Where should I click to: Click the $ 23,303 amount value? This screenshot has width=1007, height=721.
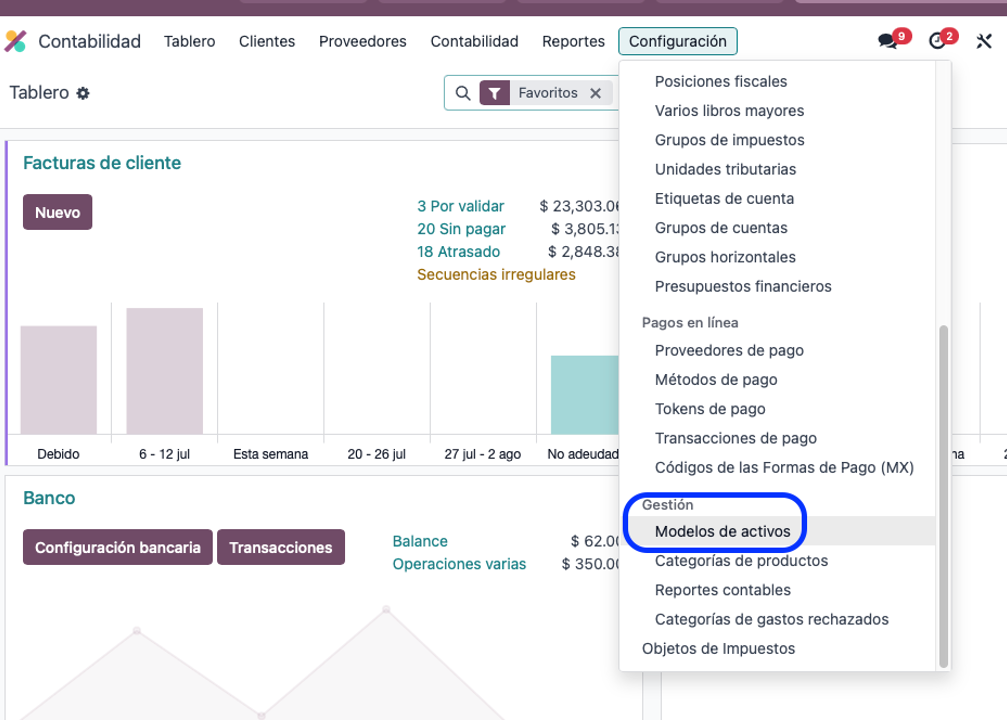pyautogui.click(x=579, y=206)
